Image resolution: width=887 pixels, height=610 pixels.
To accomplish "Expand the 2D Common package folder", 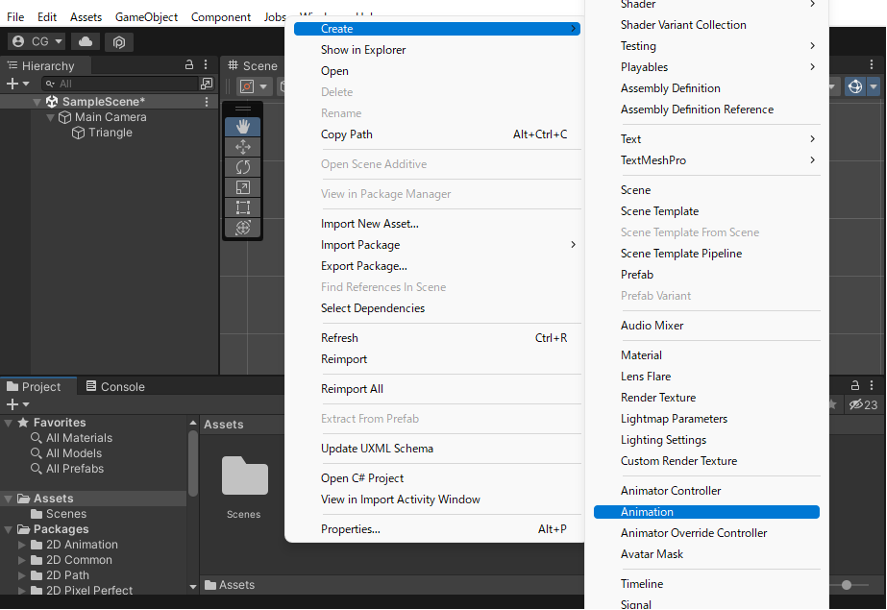I will pos(21,560).
